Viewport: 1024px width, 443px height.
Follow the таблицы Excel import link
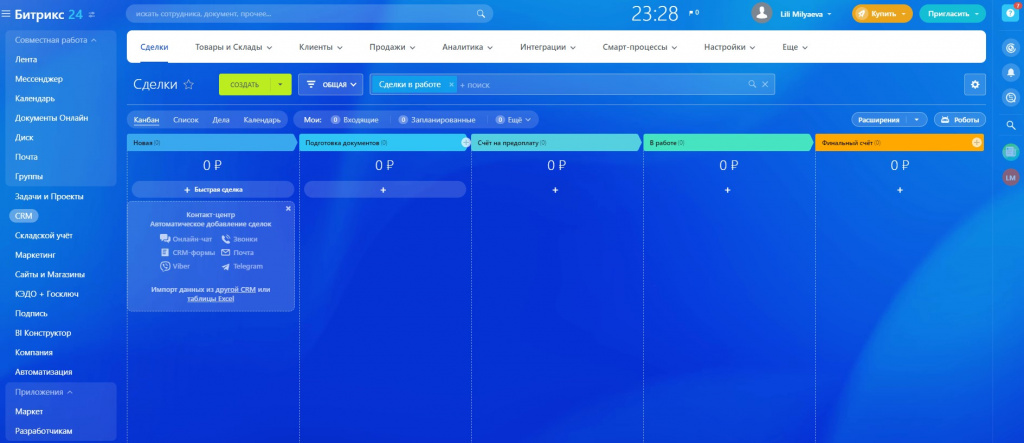210,299
